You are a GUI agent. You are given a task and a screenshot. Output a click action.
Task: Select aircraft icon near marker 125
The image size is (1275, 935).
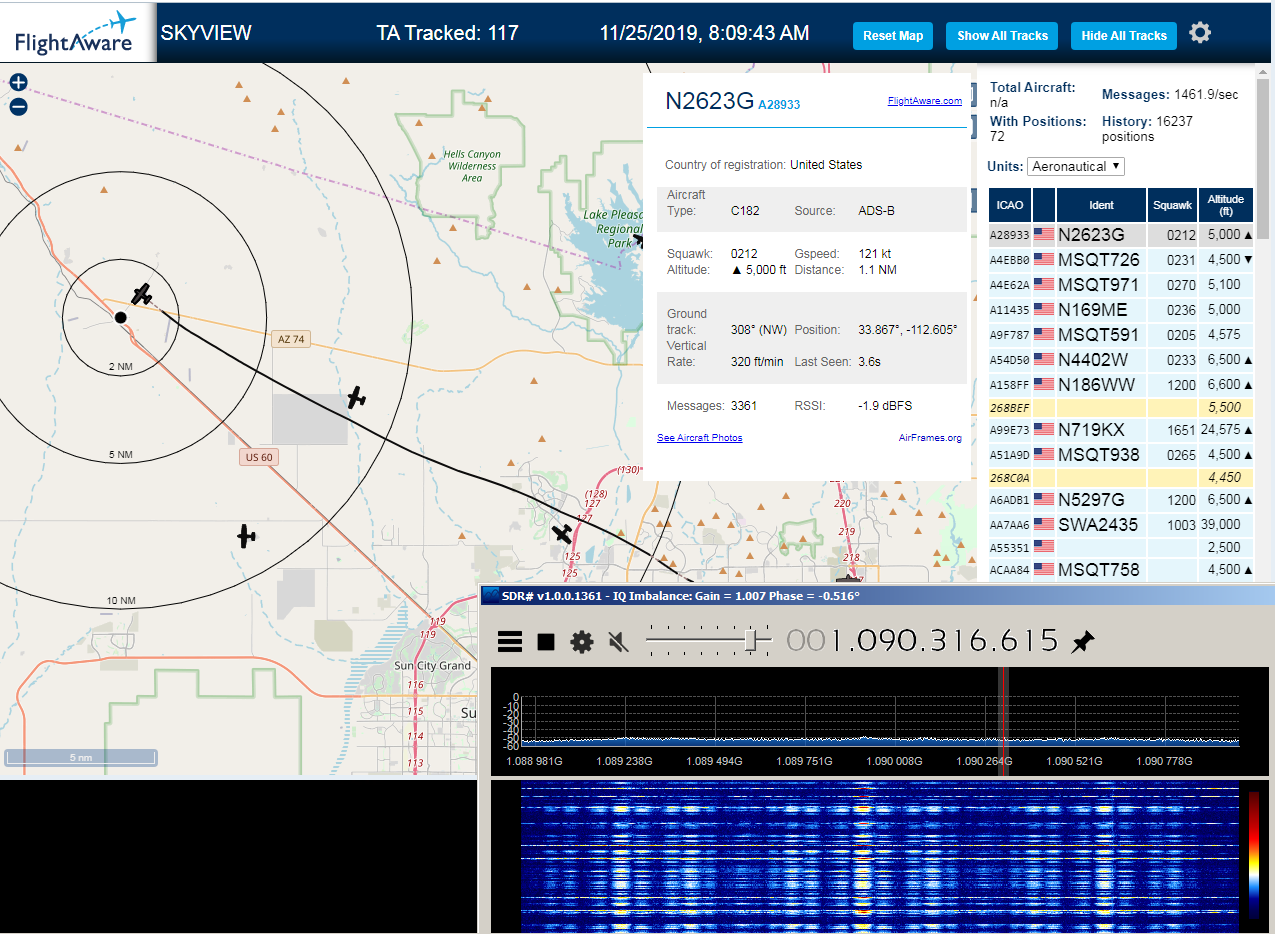click(563, 533)
